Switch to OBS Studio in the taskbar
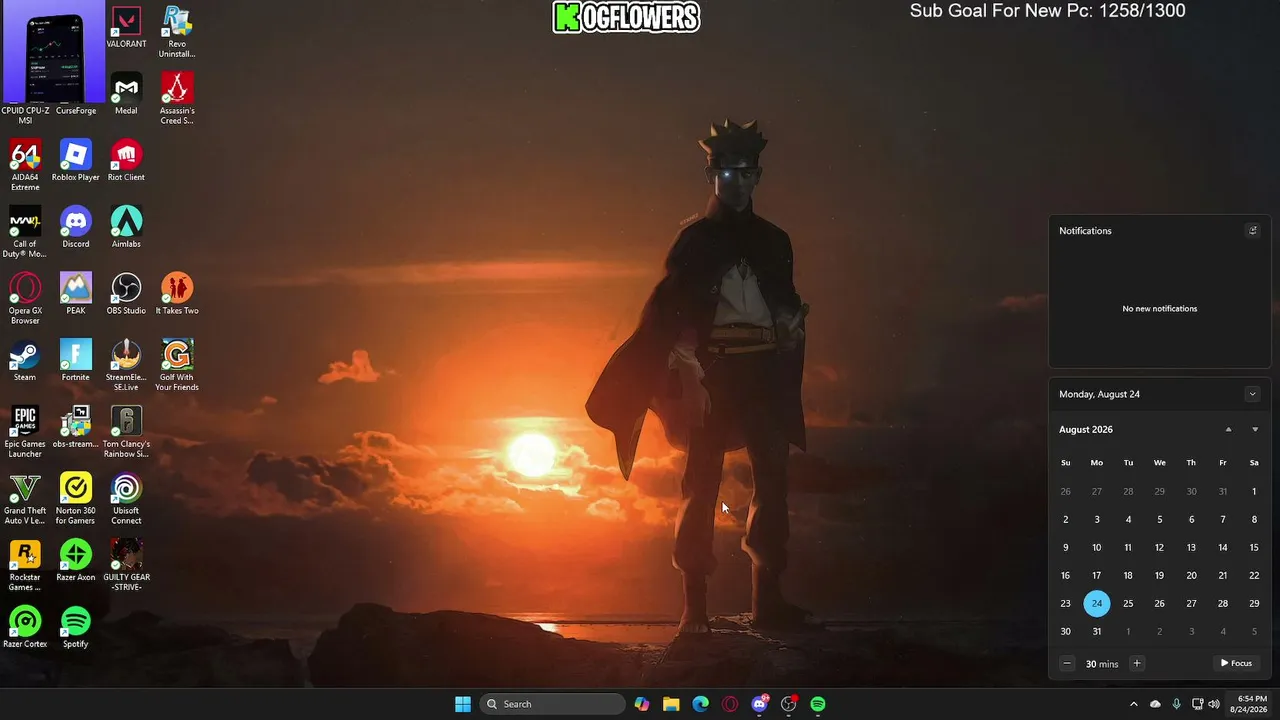The width and height of the screenshot is (1280, 720). click(789, 704)
